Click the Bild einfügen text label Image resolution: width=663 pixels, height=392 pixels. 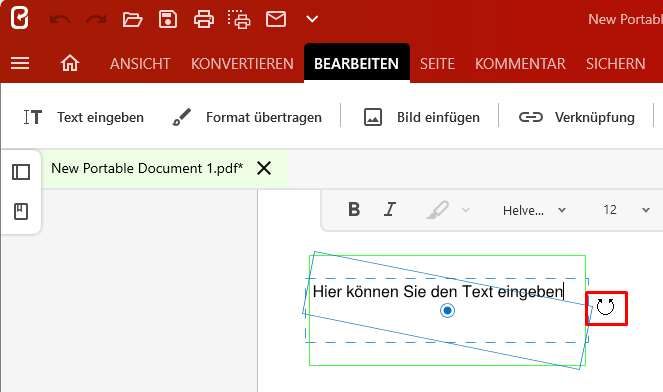tap(438, 117)
